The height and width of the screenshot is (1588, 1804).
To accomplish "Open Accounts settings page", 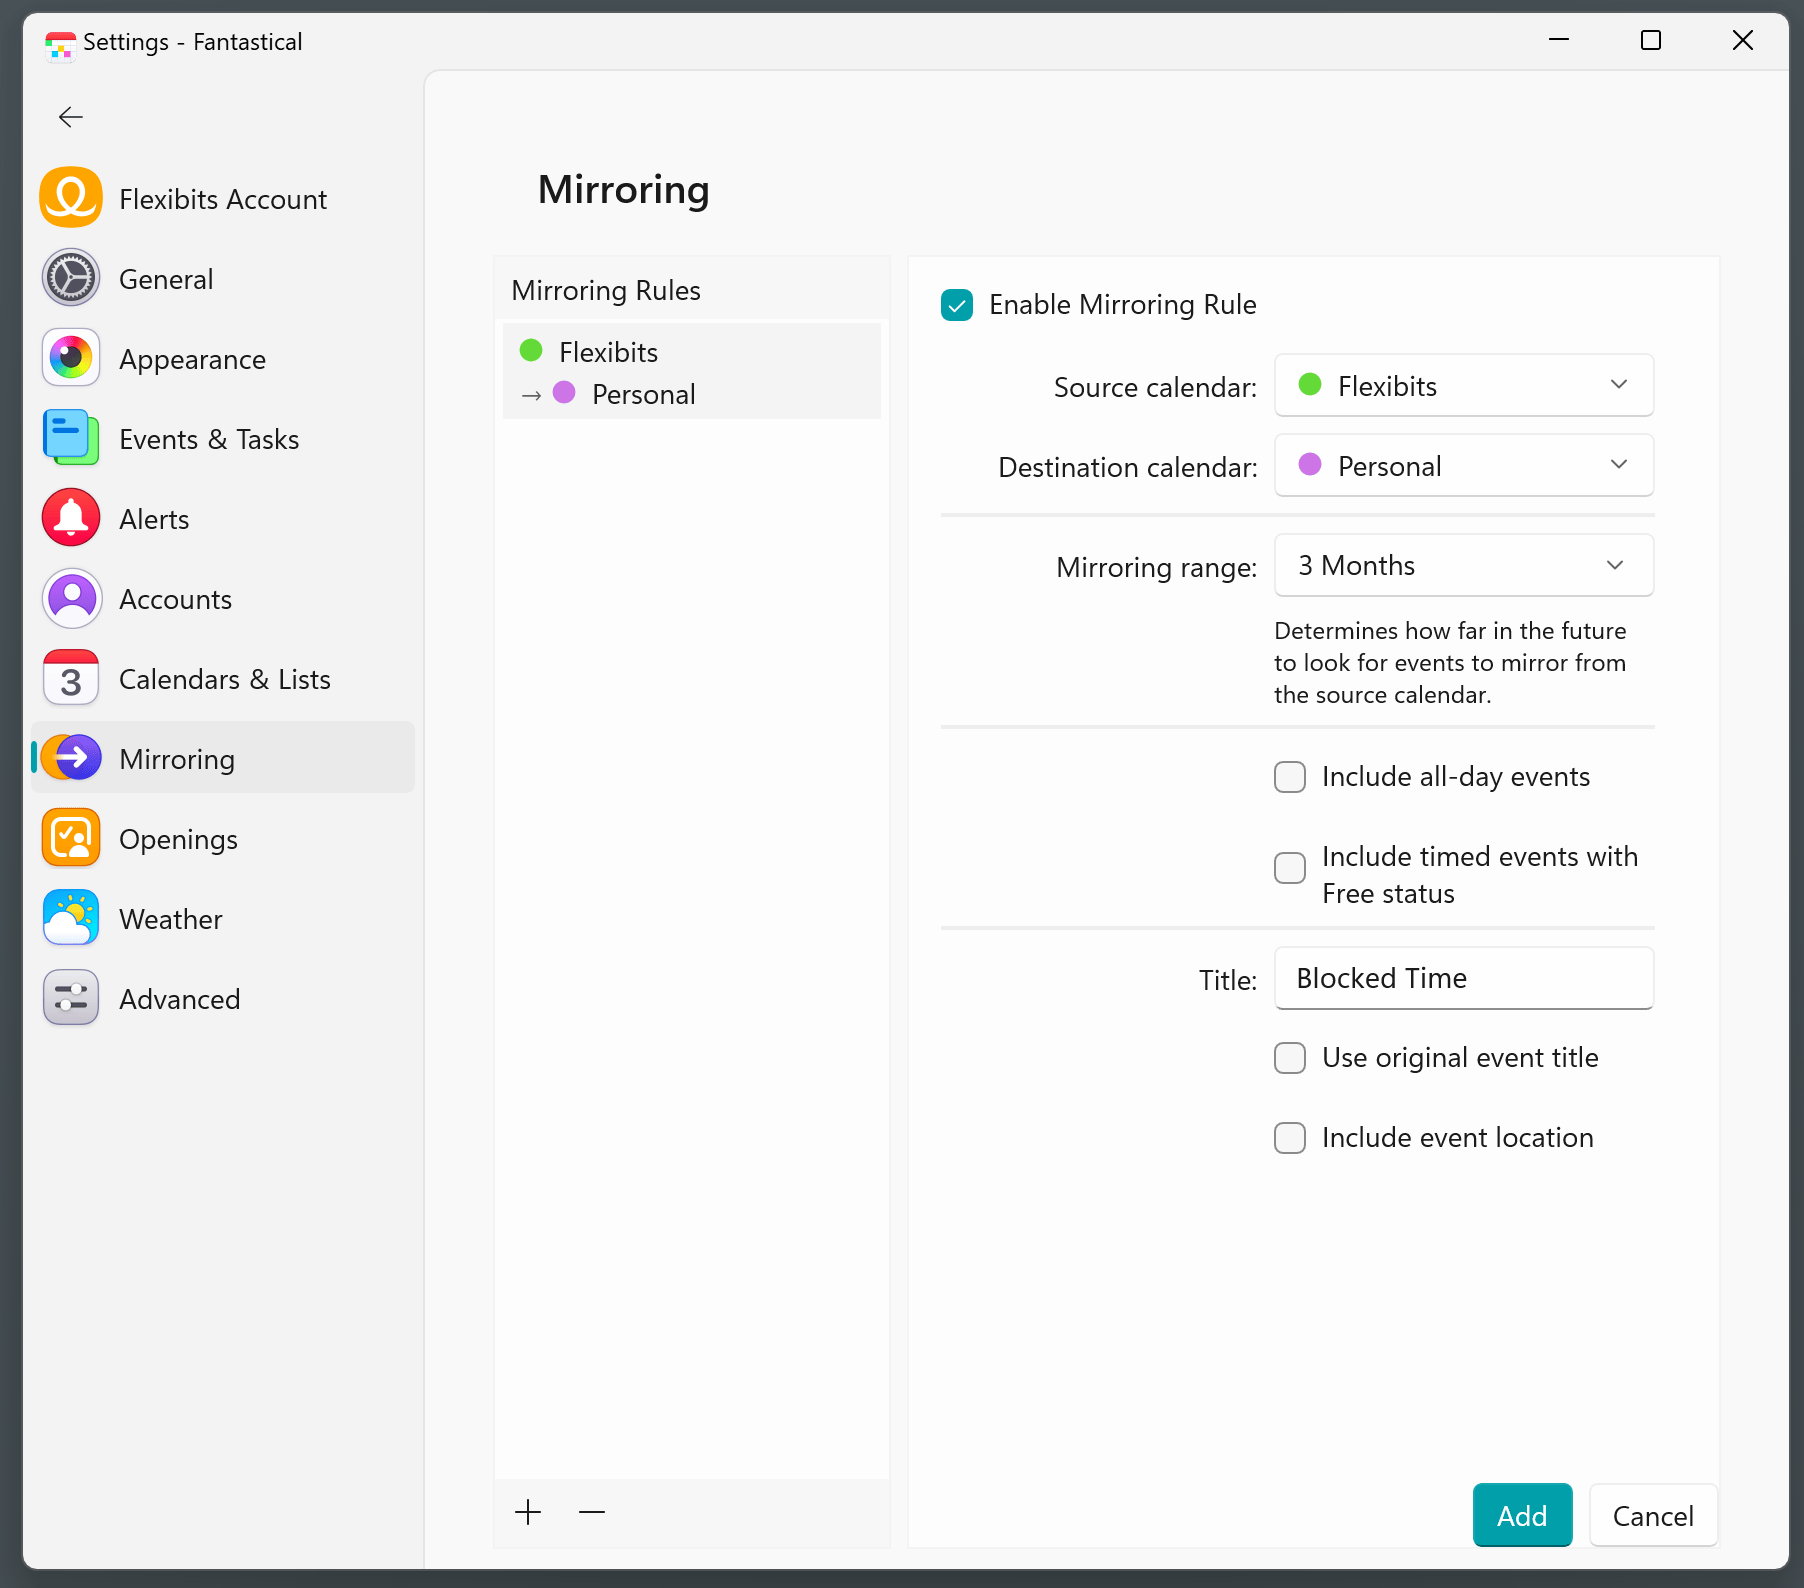I will pos(223,598).
